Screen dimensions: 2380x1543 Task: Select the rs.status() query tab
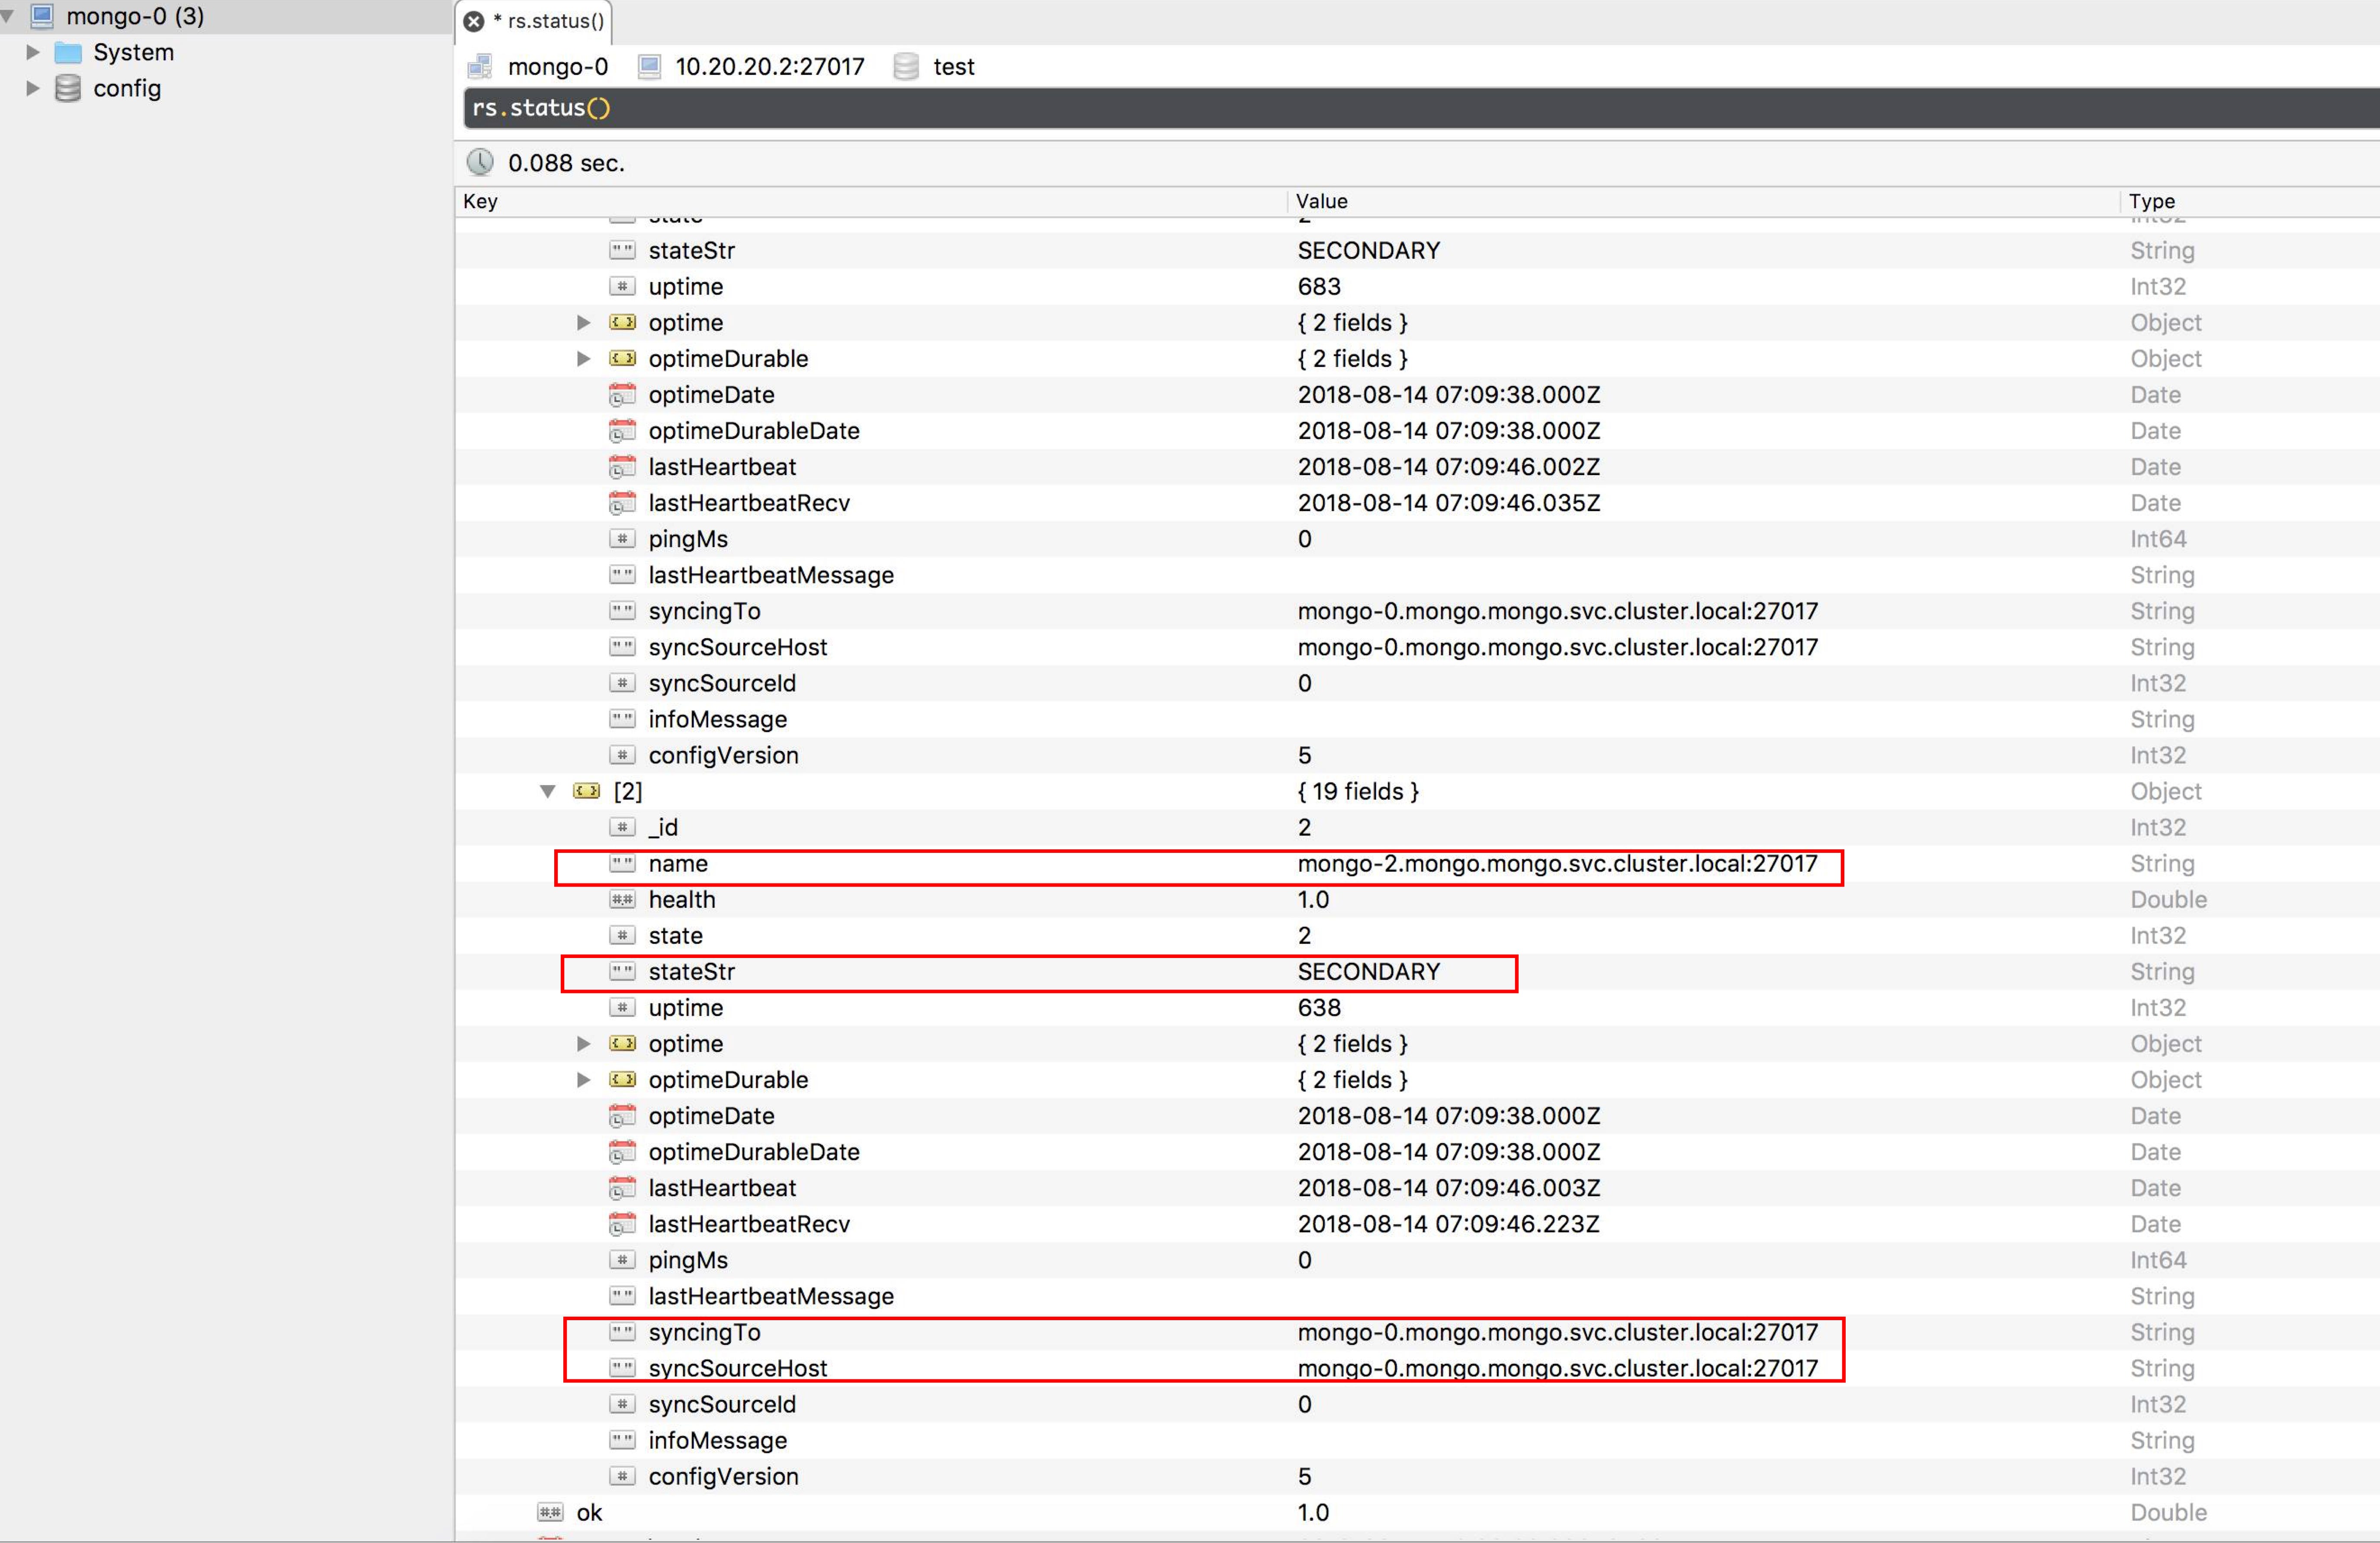coord(534,21)
